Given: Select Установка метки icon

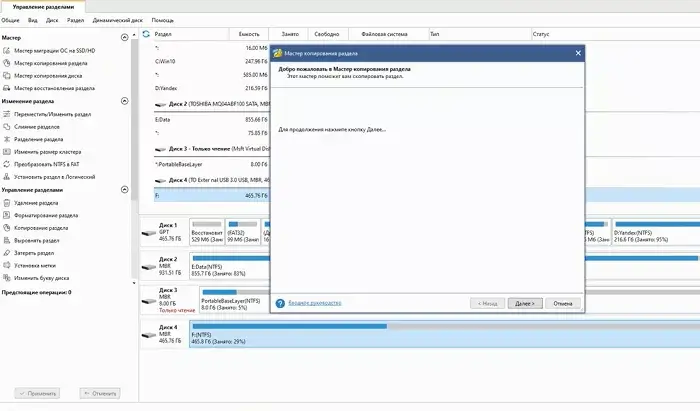Looking at the screenshot, I should (x=7, y=266).
